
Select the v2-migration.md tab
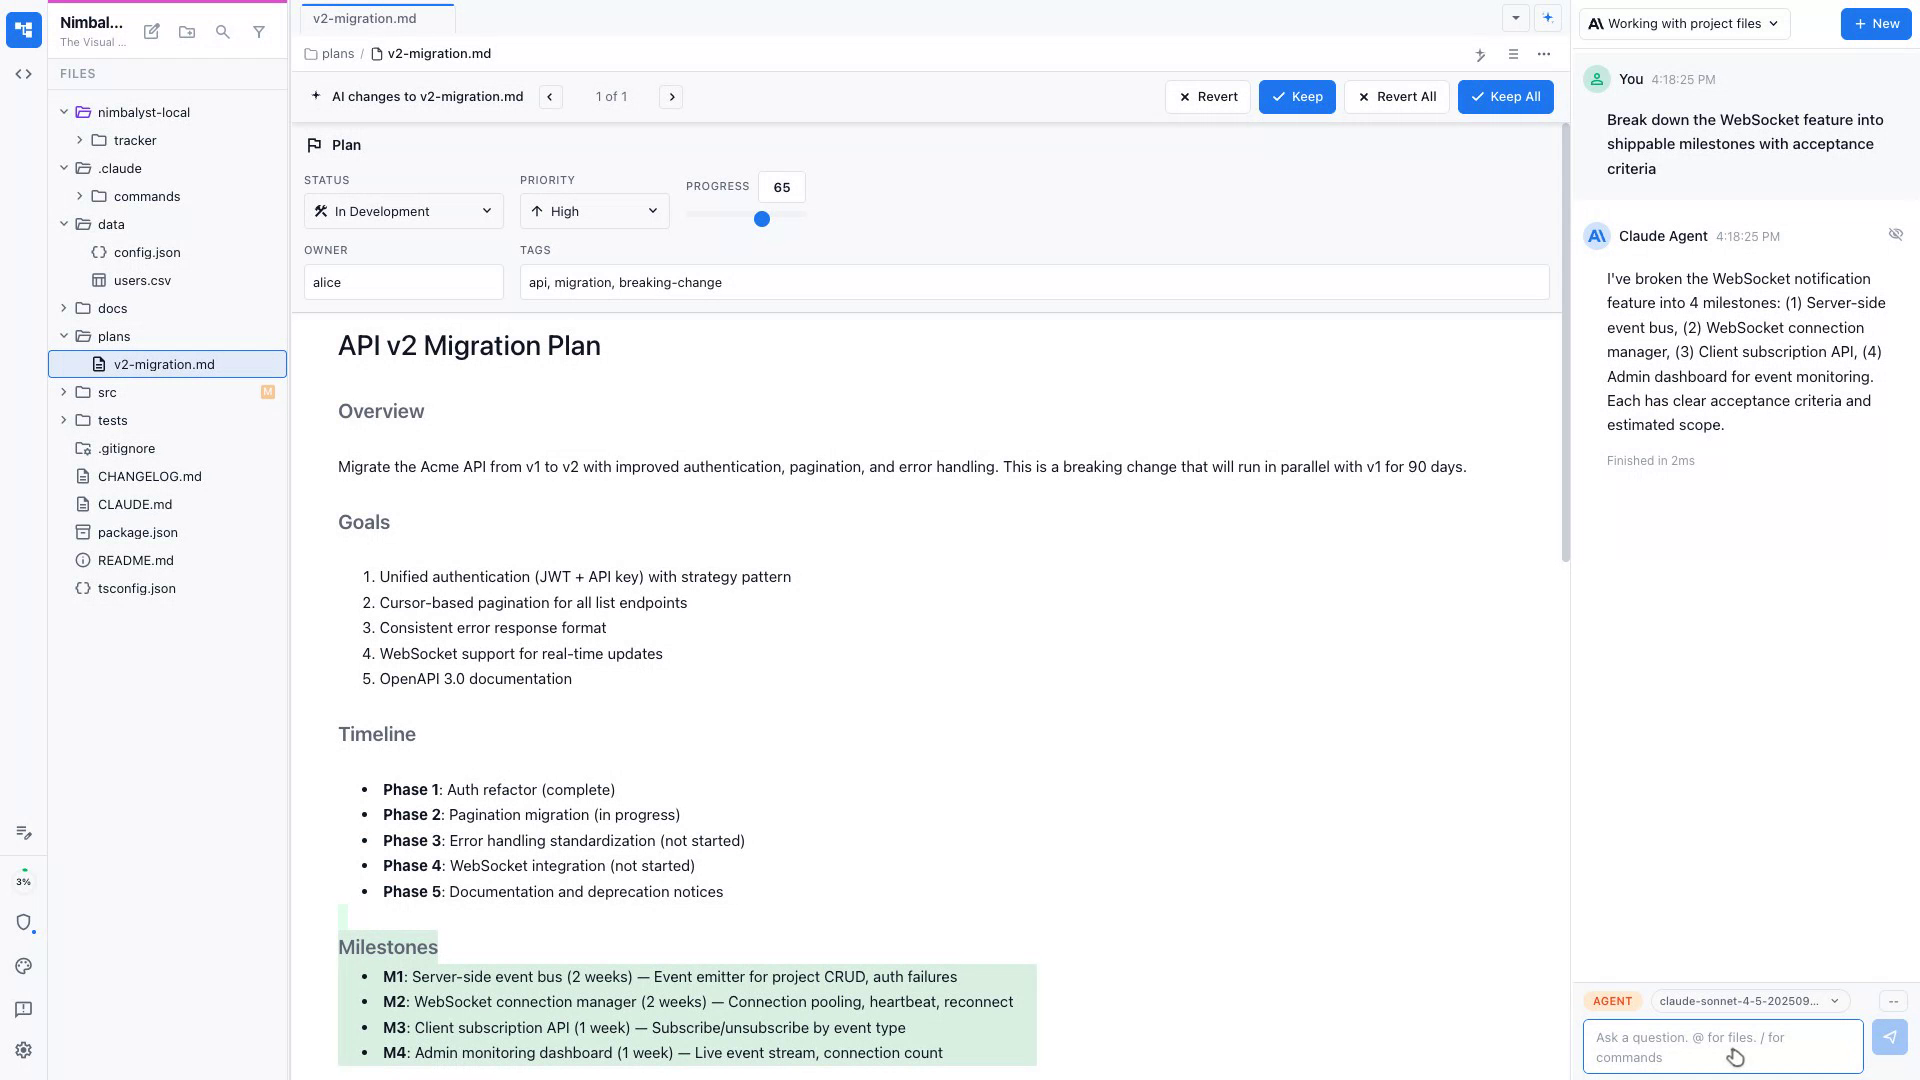click(364, 18)
